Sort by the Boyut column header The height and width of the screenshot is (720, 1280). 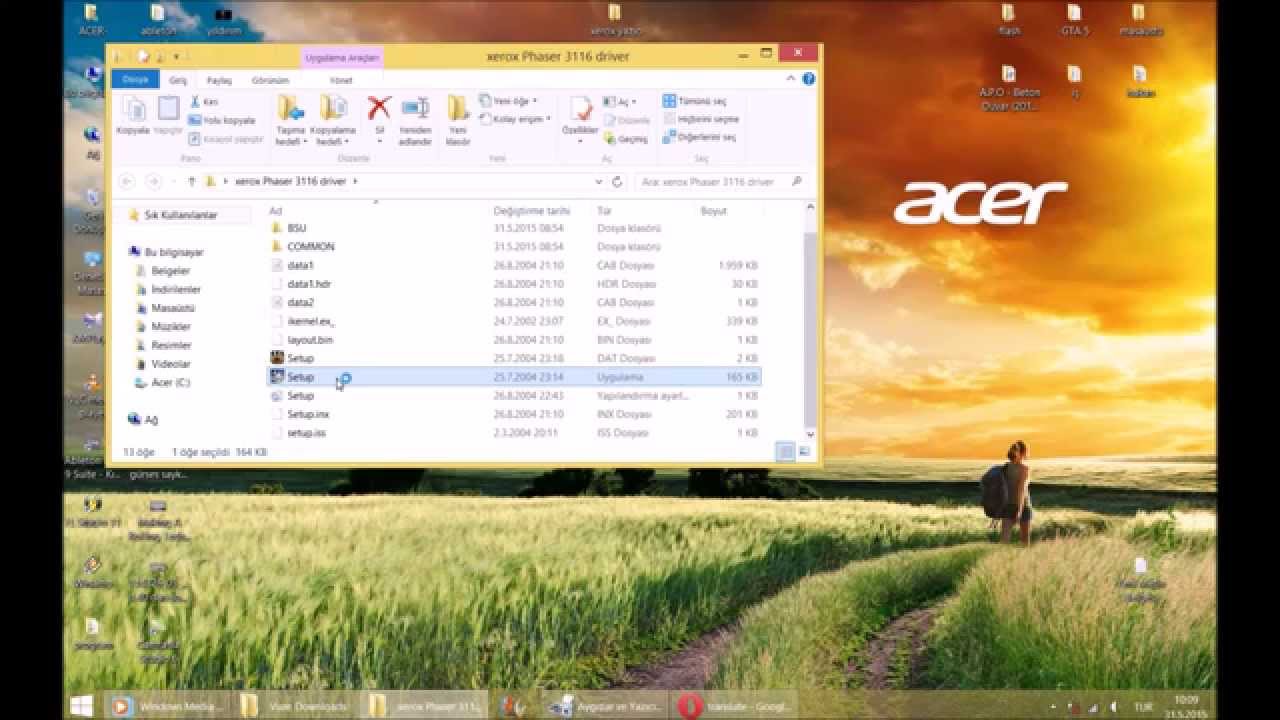pyautogui.click(x=714, y=211)
